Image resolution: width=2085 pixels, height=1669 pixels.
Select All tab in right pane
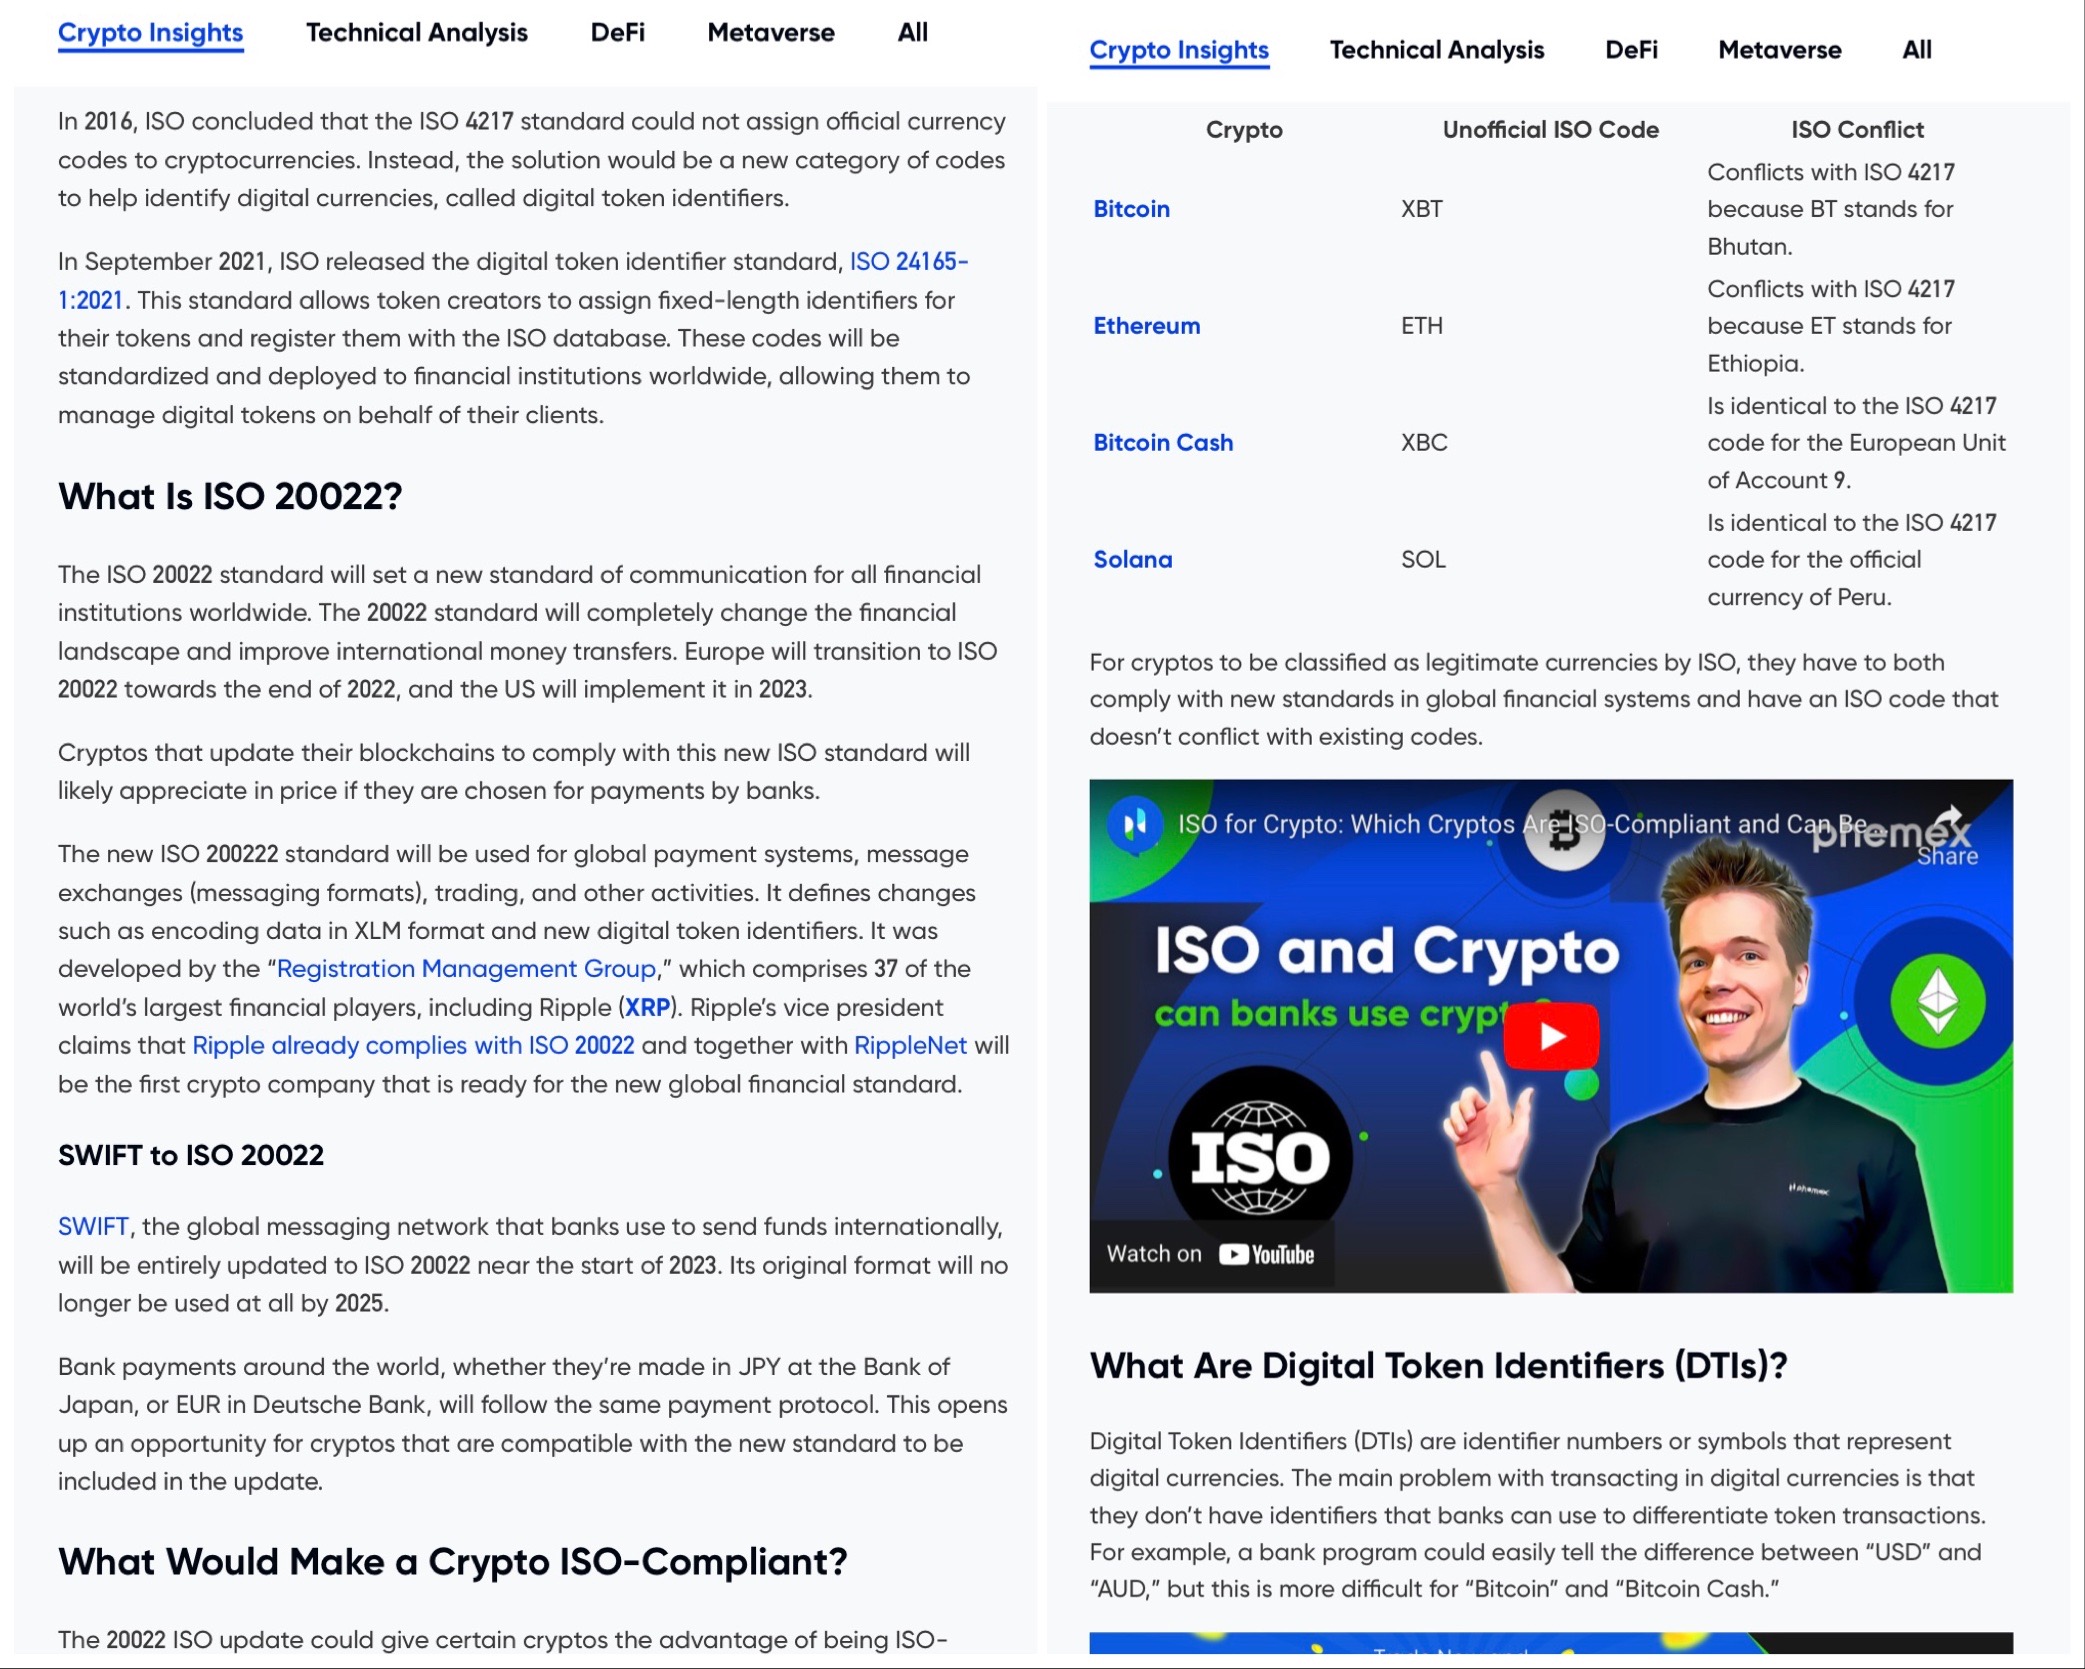(1916, 50)
